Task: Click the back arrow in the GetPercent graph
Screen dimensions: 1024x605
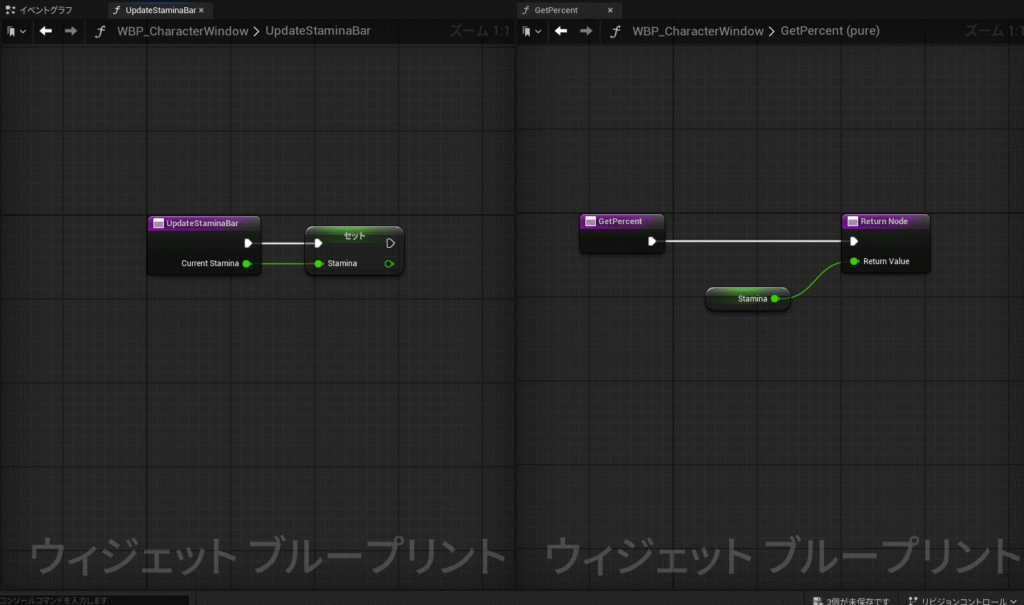Action: click(561, 31)
